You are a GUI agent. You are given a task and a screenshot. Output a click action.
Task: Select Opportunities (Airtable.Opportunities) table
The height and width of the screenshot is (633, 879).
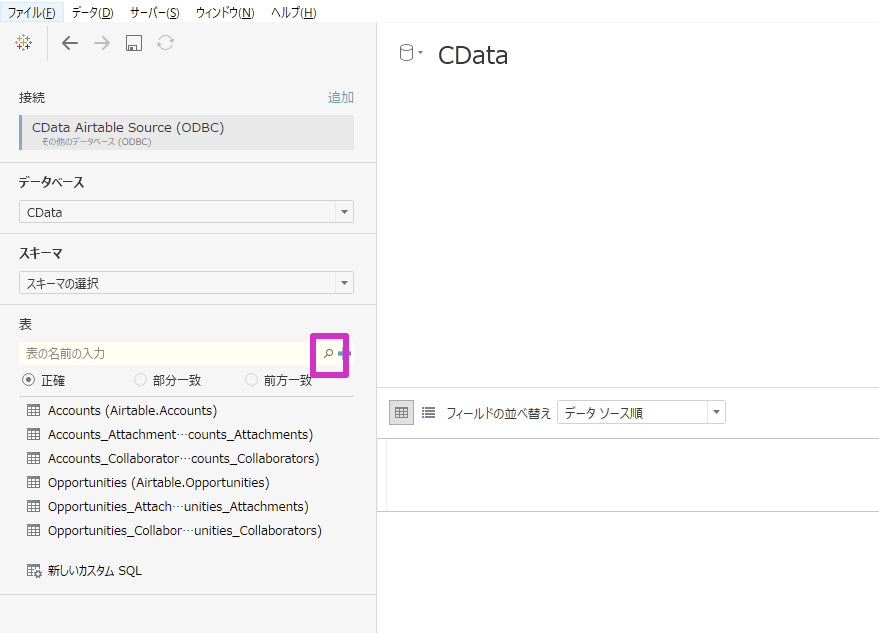[159, 483]
